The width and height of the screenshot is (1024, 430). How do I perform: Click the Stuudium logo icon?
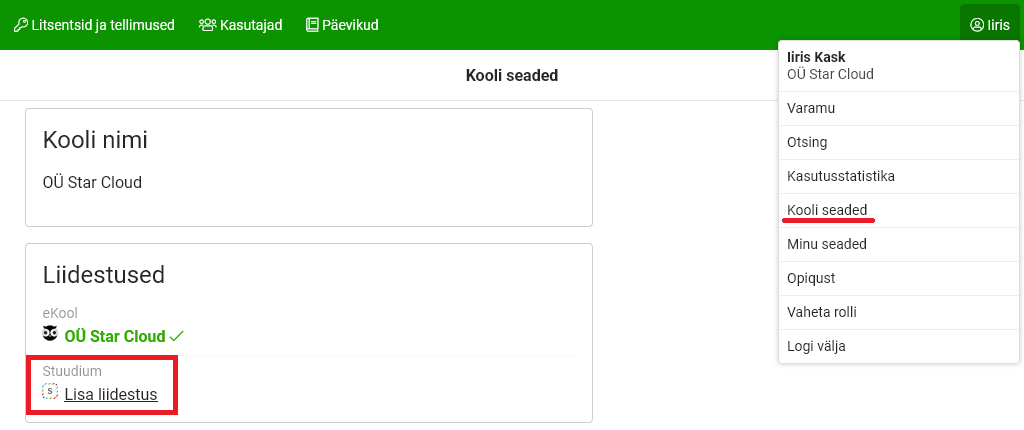[50, 392]
